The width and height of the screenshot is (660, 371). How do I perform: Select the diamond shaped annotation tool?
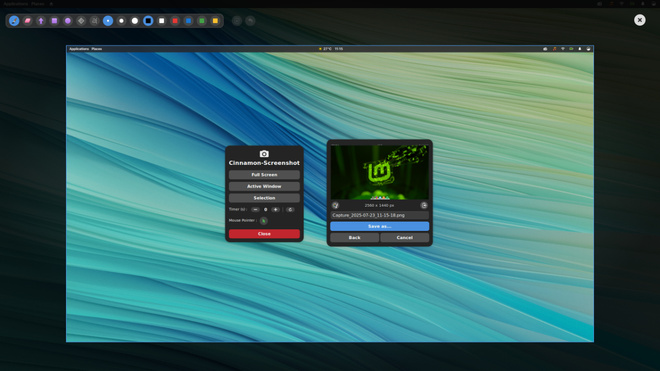tap(81, 21)
